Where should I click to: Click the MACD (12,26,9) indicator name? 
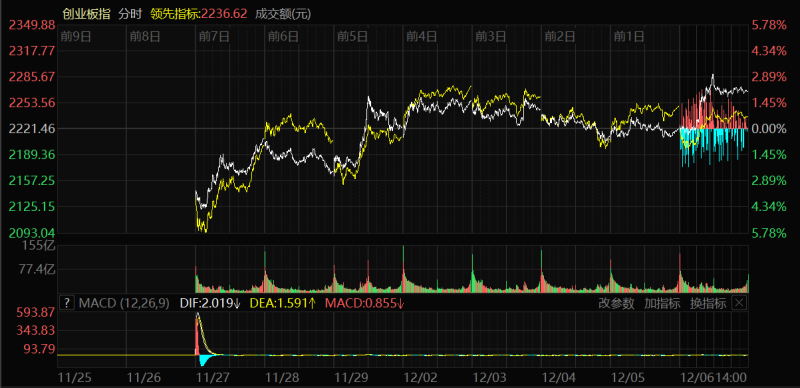tap(124, 303)
